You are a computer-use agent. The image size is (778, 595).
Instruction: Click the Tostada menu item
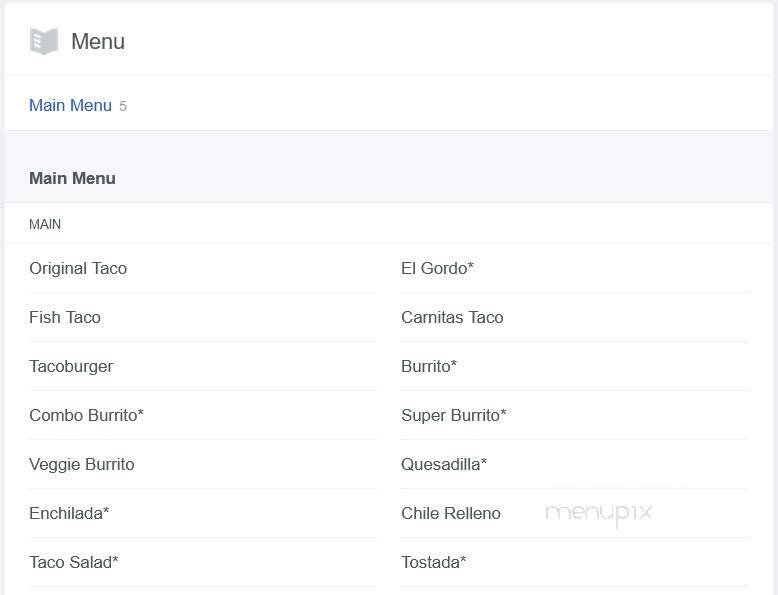click(x=433, y=562)
